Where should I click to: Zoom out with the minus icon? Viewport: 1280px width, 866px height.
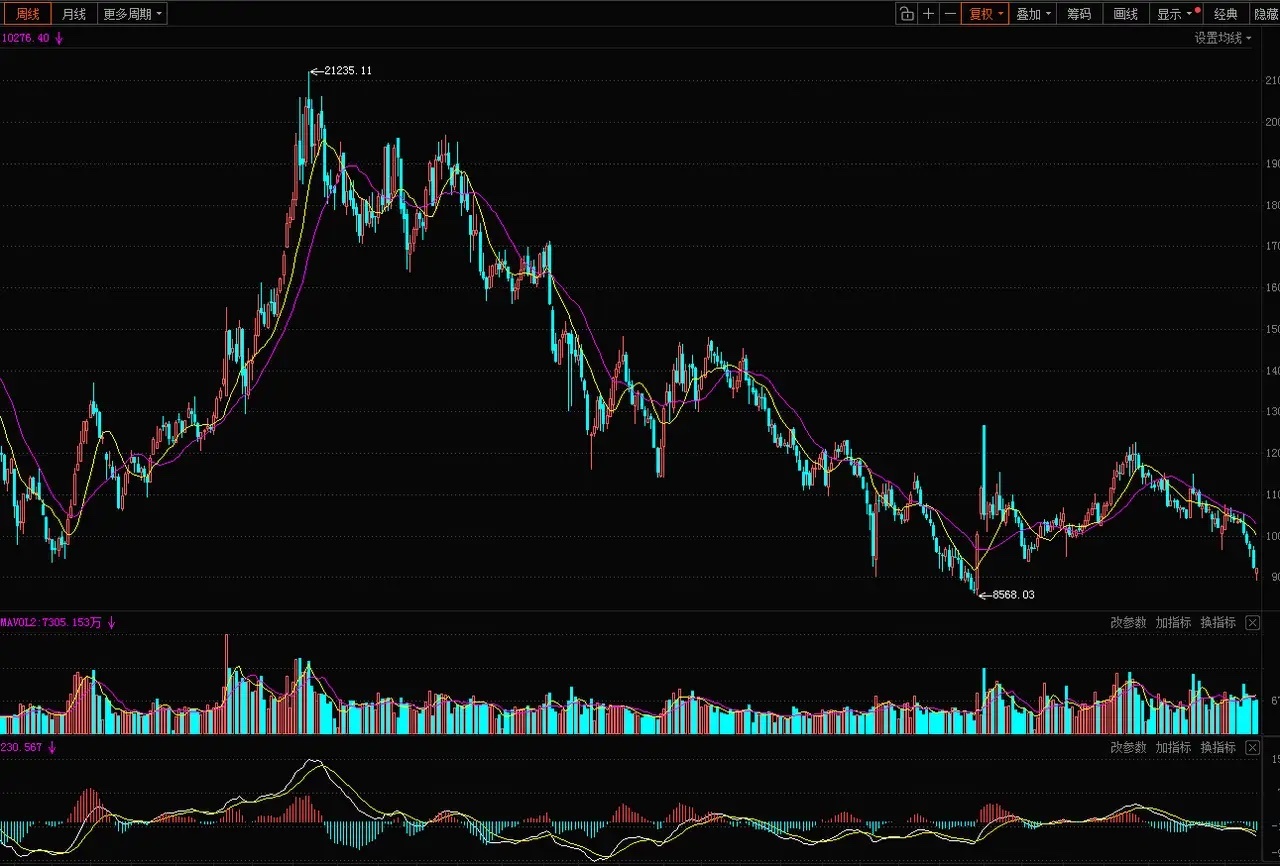pyautogui.click(x=950, y=14)
